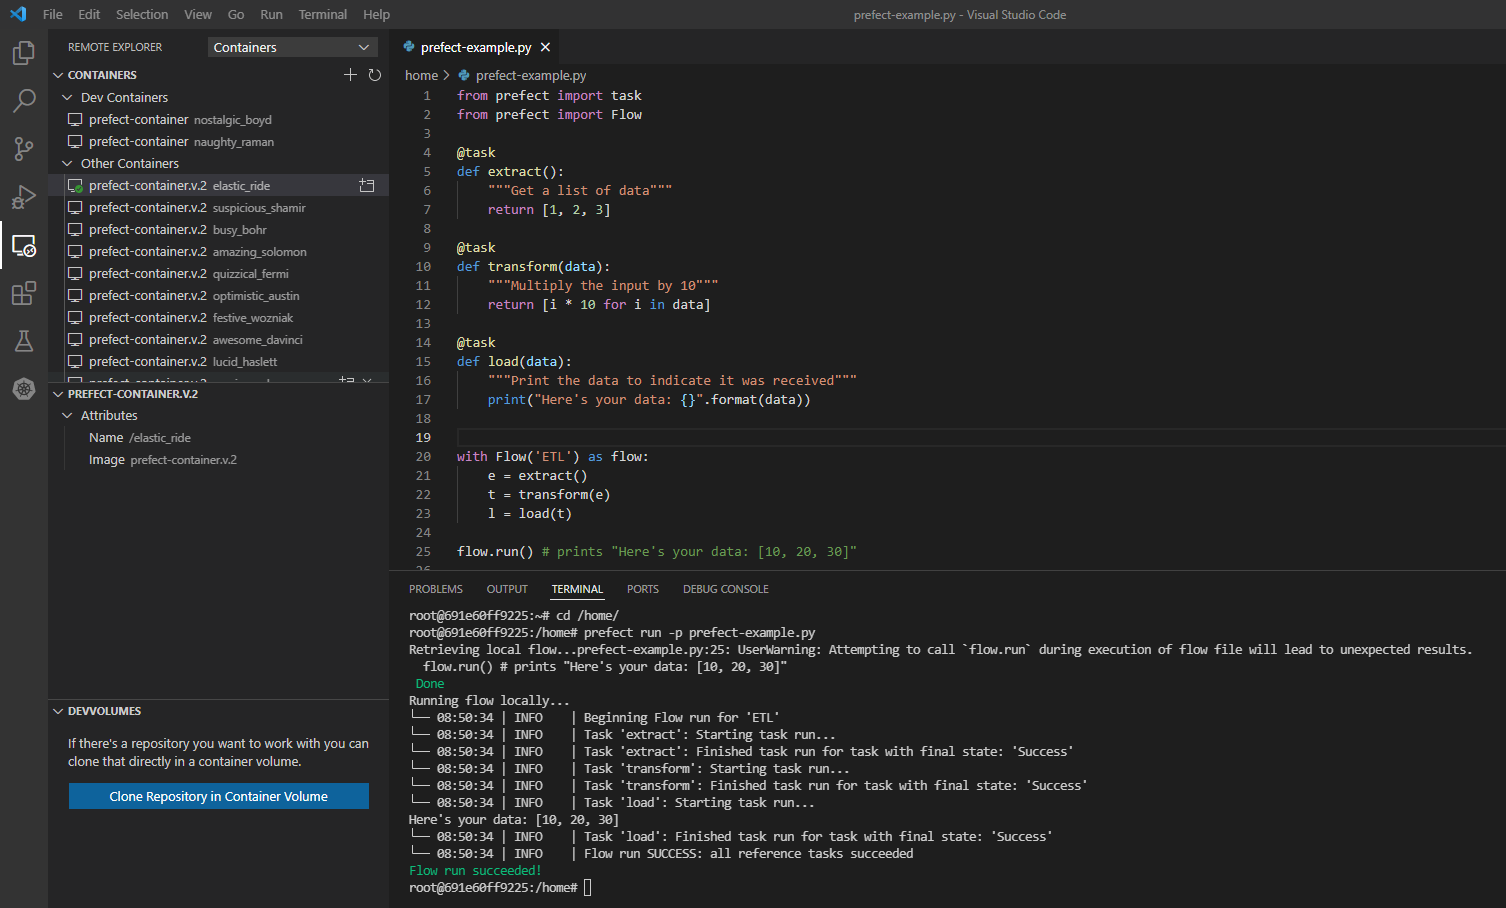This screenshot has width=1506, height=908.
Task: Open the Extensions view icon
Action: 24,293
